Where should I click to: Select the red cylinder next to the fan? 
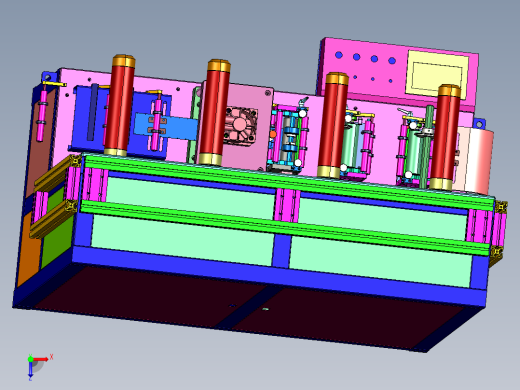click(214, 112)
